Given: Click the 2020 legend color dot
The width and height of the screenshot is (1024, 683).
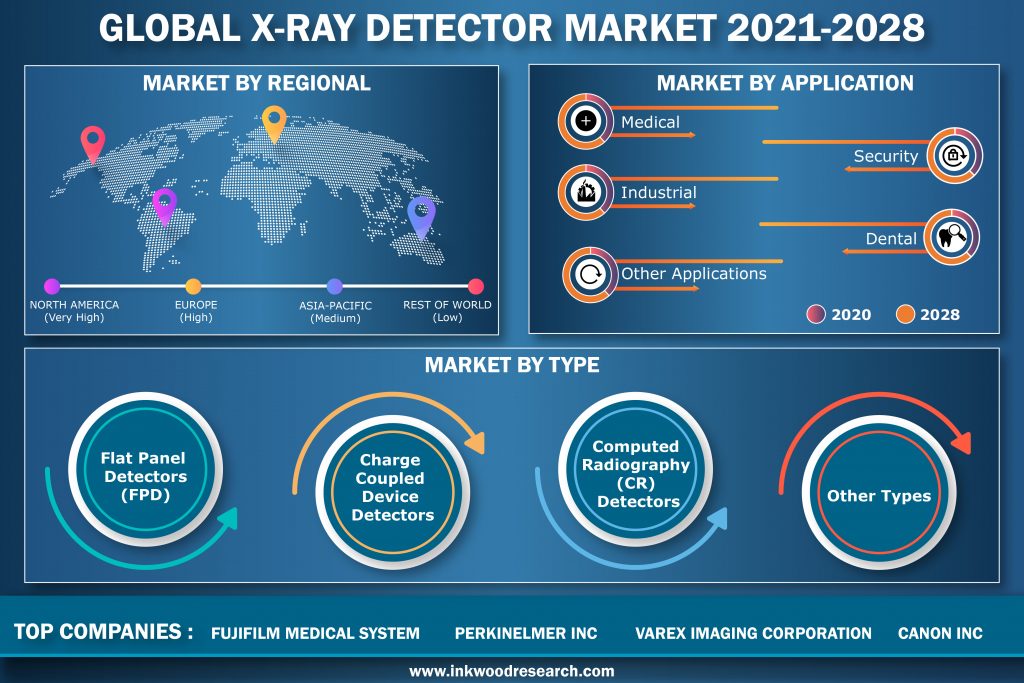Looking at the screenshot, I should 816,314.
